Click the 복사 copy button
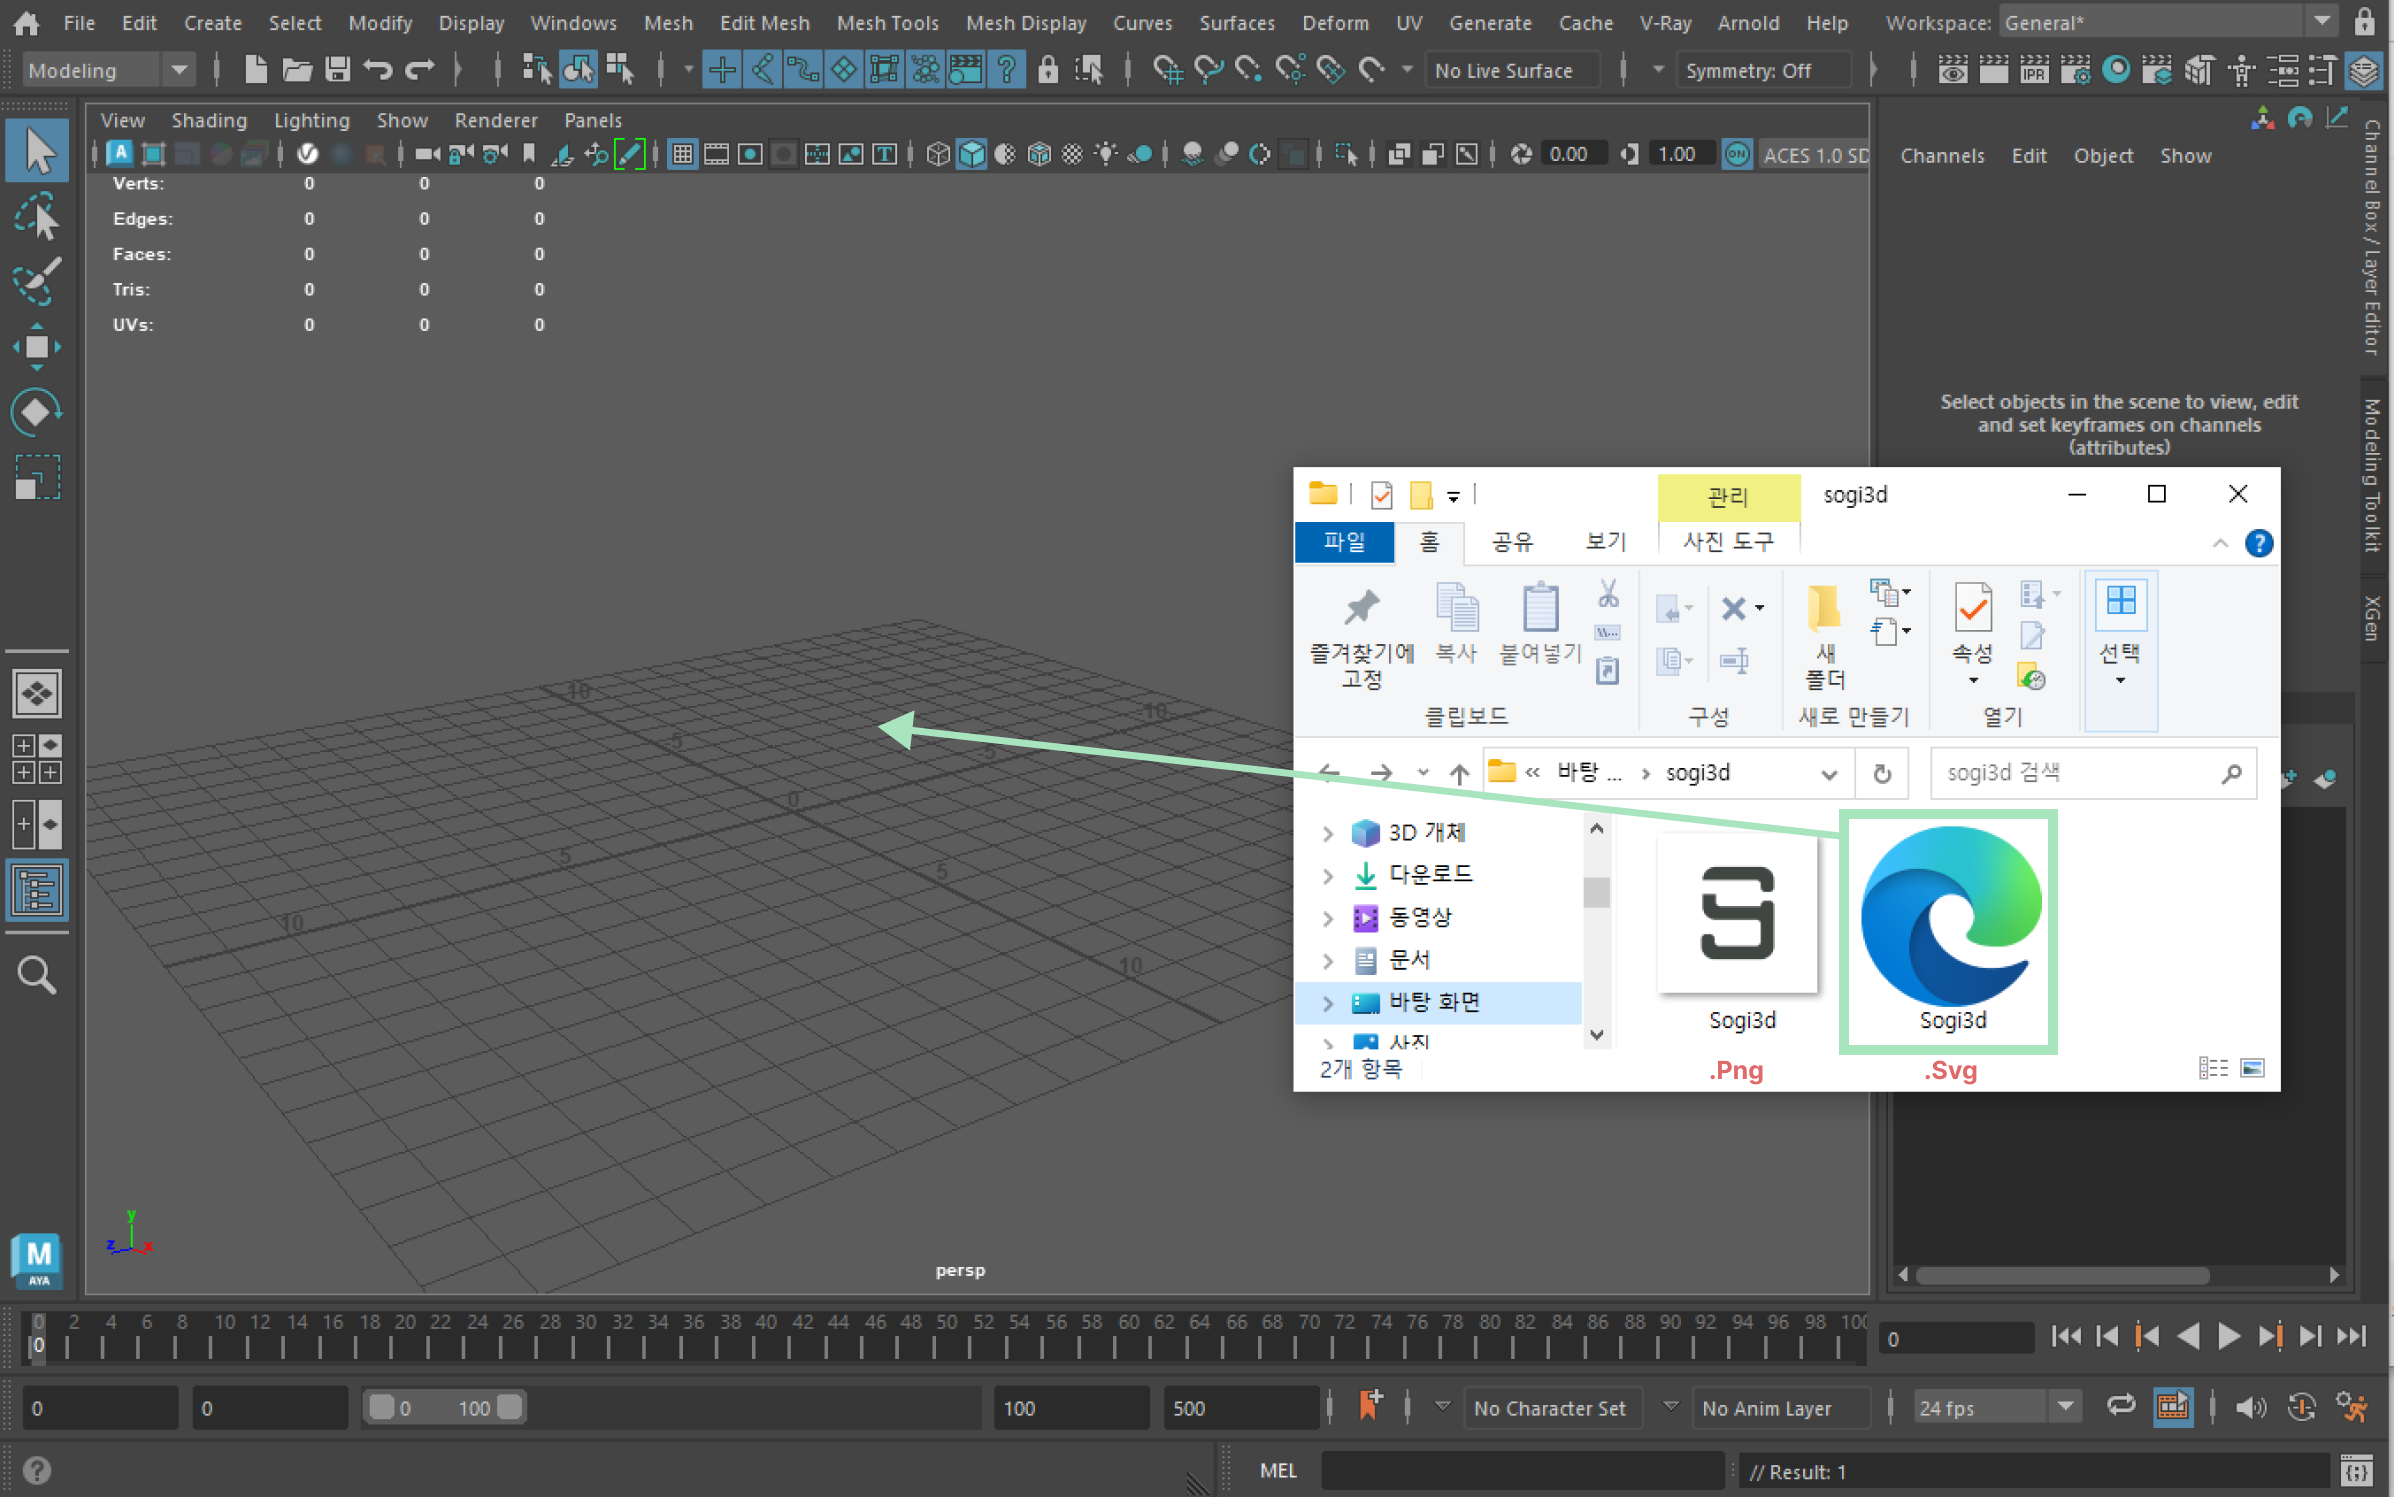This screenshot has width=2394, height=1497. (x=1456, y=622)
